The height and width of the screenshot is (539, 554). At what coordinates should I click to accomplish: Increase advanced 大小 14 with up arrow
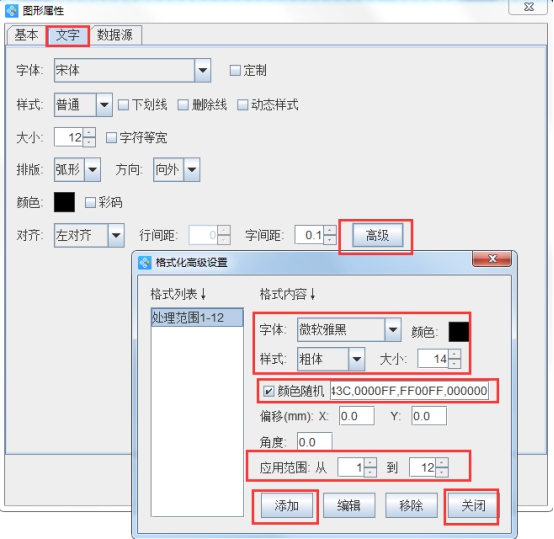454,354
